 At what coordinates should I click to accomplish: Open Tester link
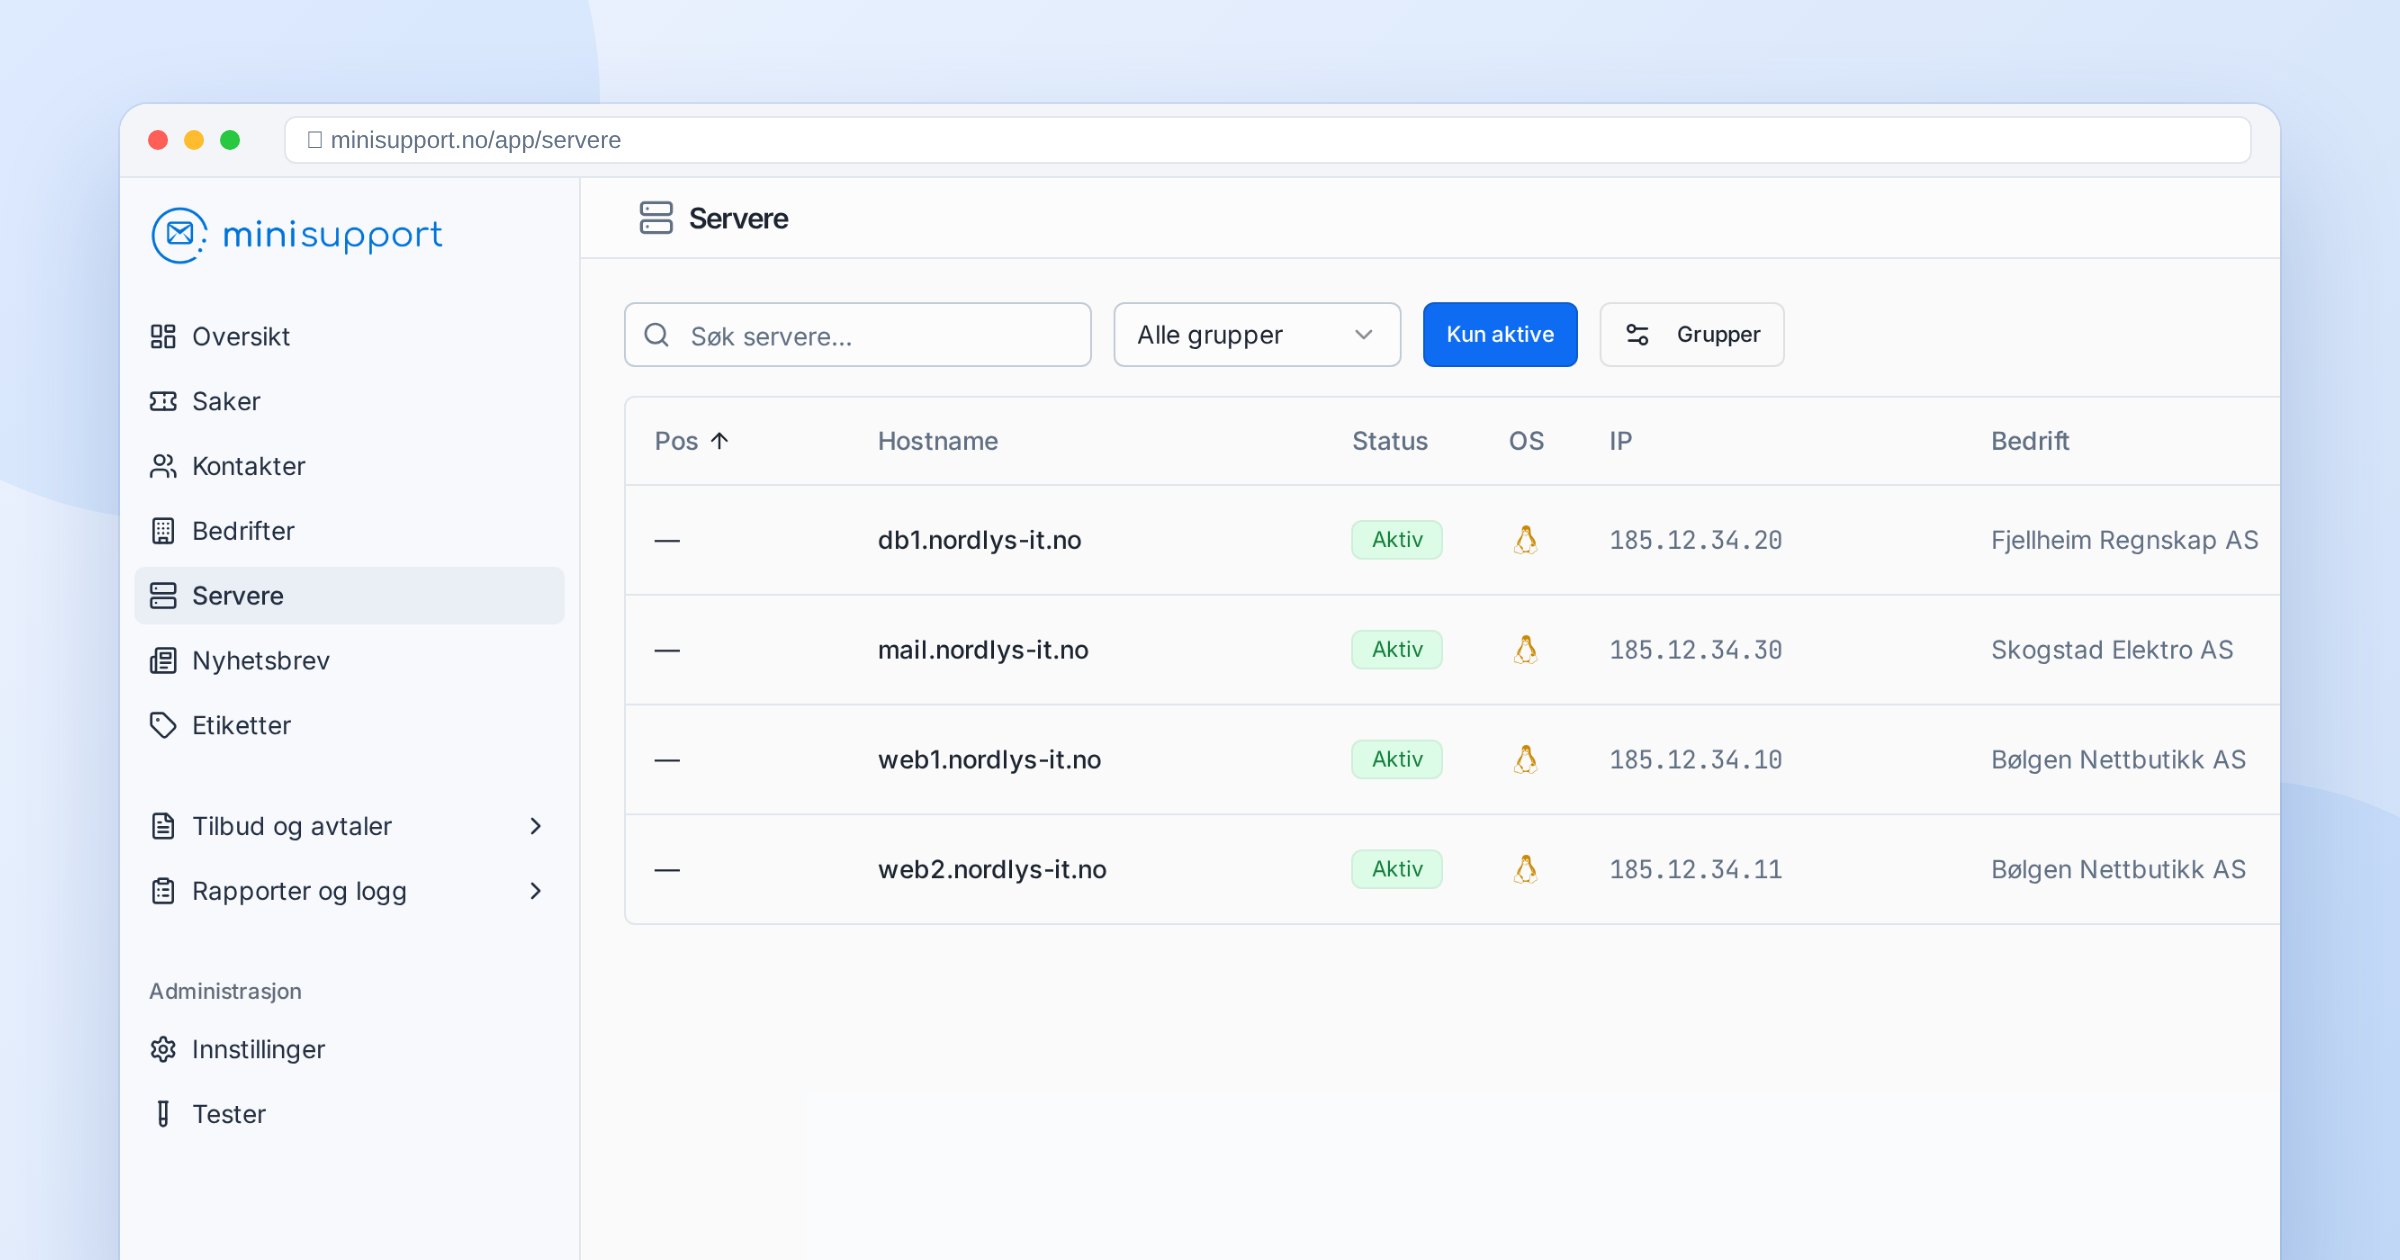tap(349, 1114)
